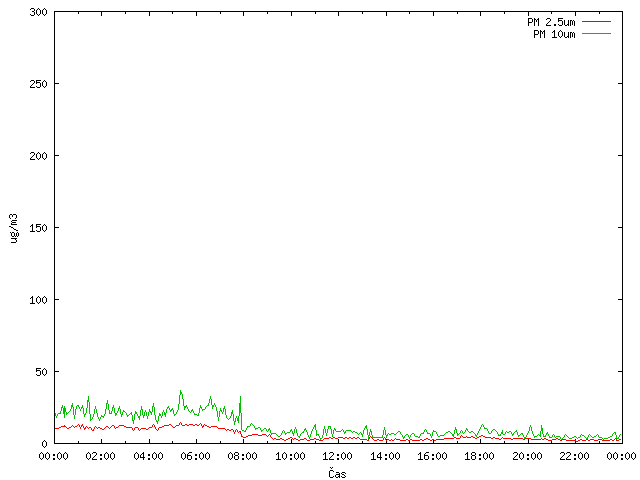Click the x-axis time label 12:00
The width and height of the screenshot is (640, 480).
338,456
